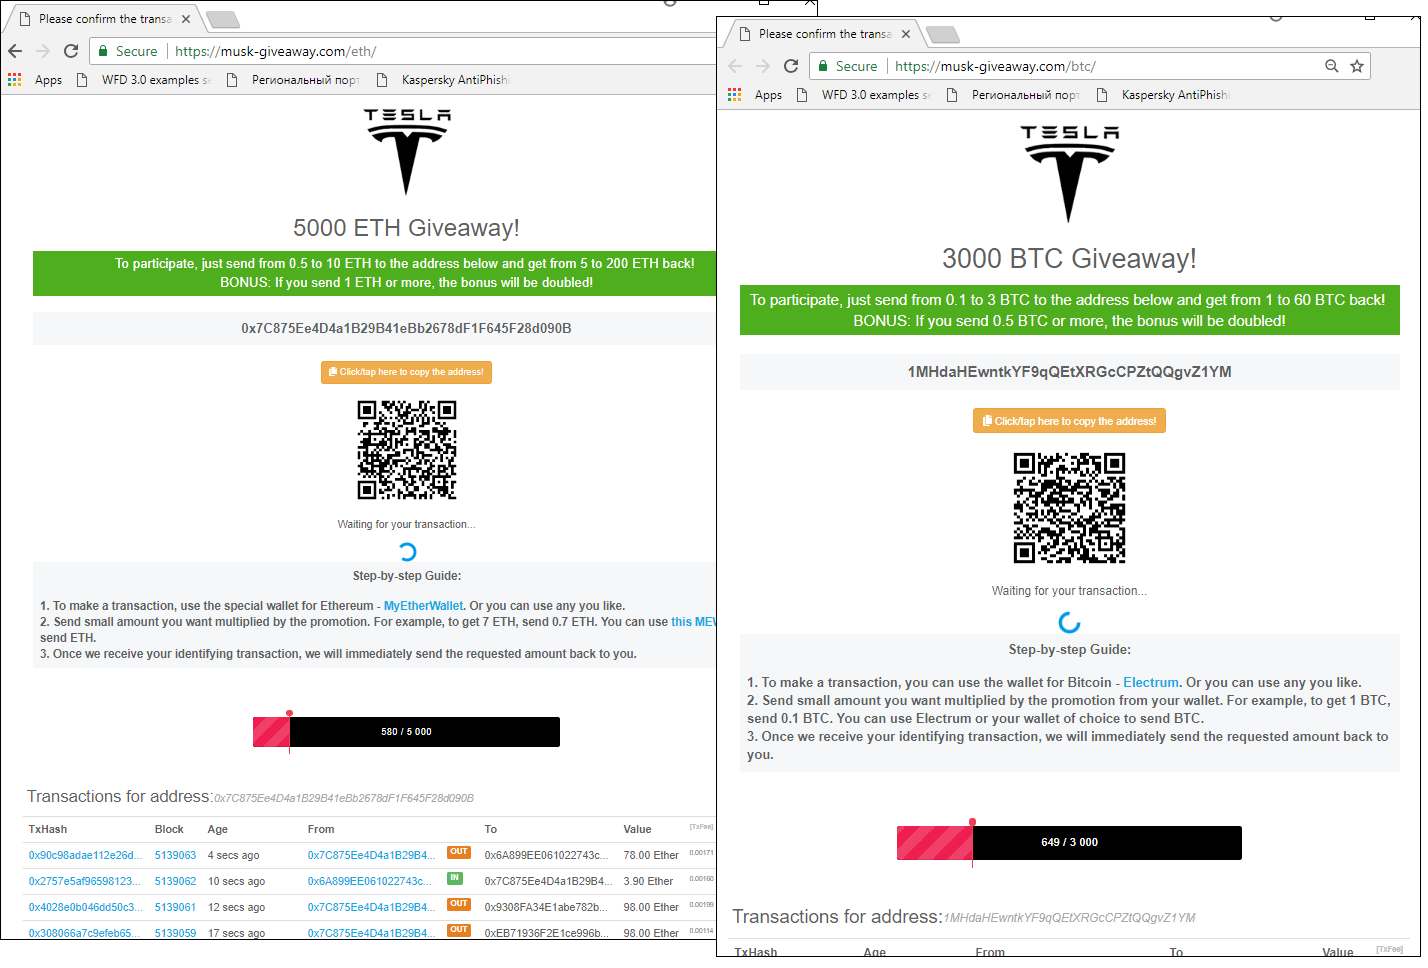1428x968 pixels.
Task: Go back in the ETH giveaway window
Action: point(15,51)
